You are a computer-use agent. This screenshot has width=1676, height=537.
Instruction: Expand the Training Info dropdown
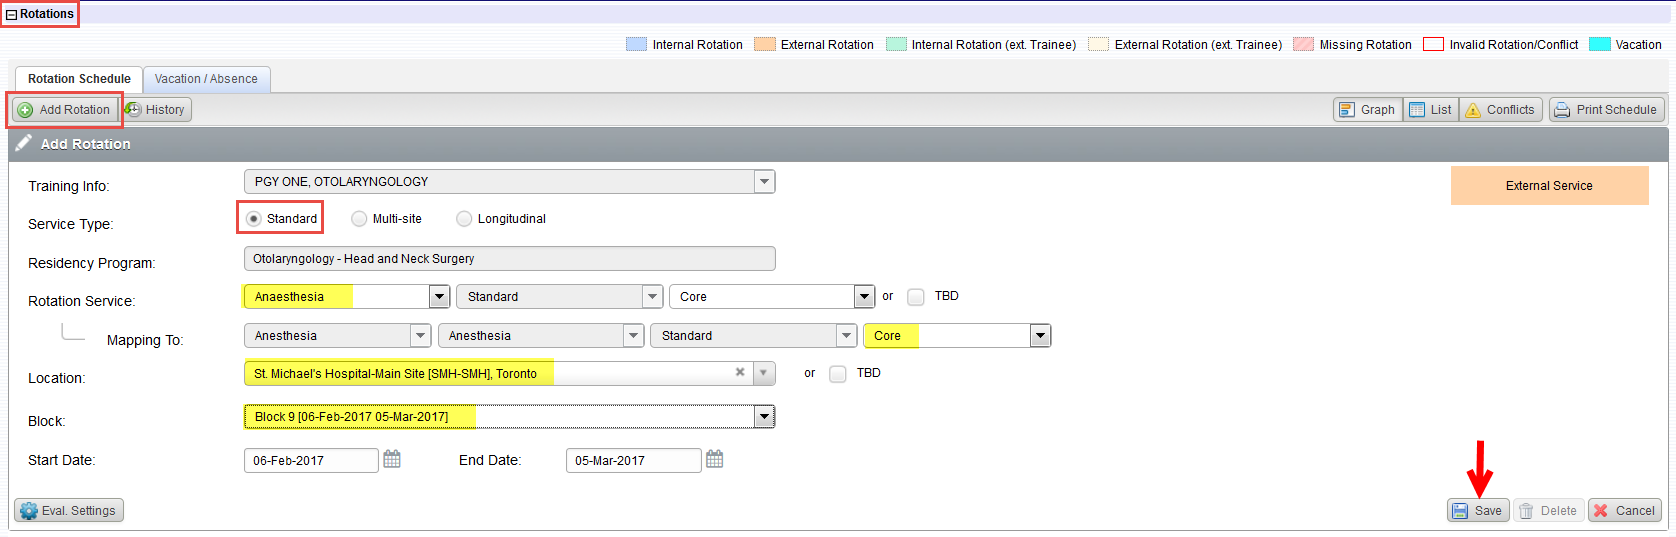point(764,182)
